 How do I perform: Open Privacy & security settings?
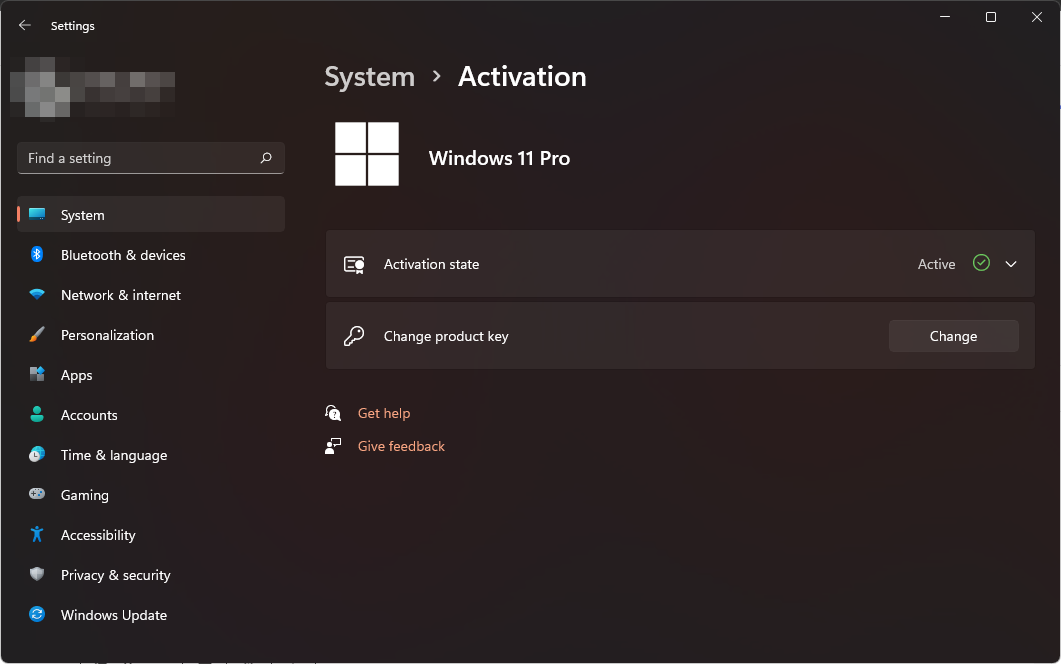(150, 575)
